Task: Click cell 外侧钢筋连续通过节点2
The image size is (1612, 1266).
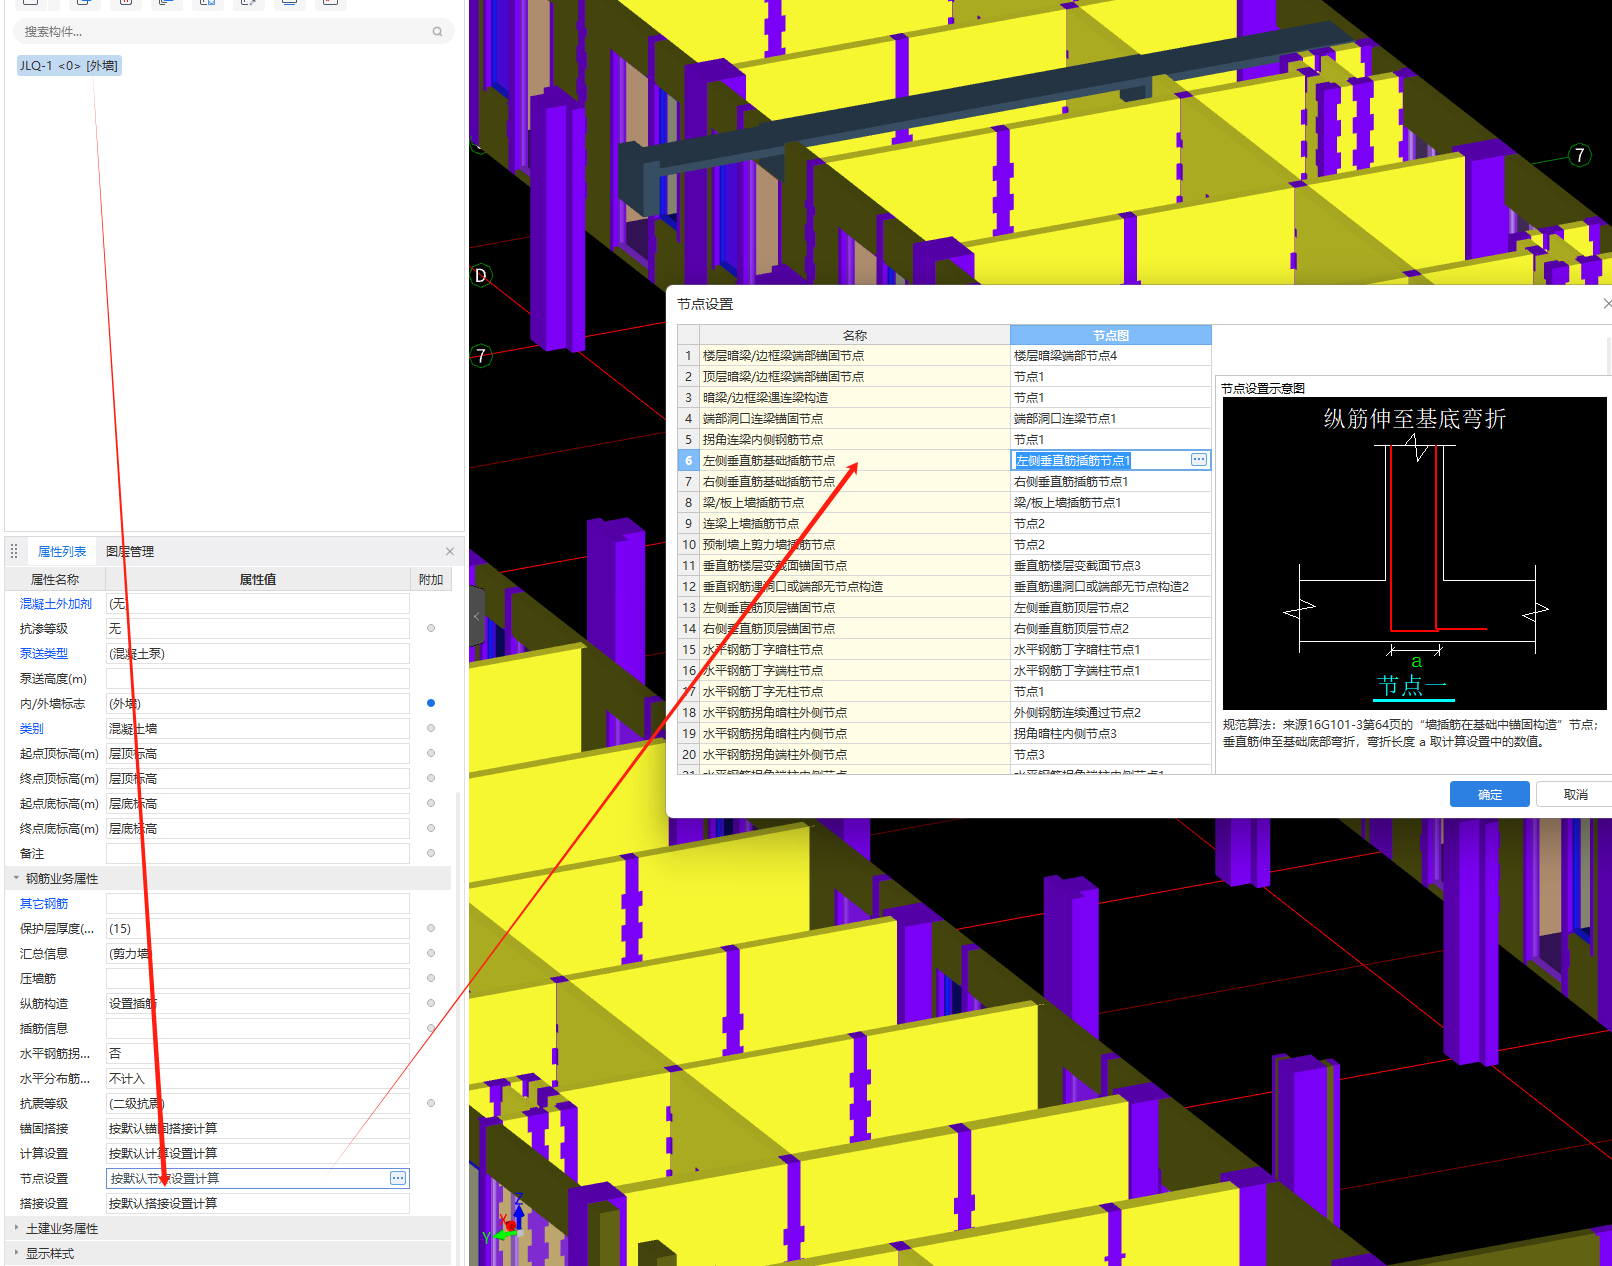Action: [x=1110, y=712]
